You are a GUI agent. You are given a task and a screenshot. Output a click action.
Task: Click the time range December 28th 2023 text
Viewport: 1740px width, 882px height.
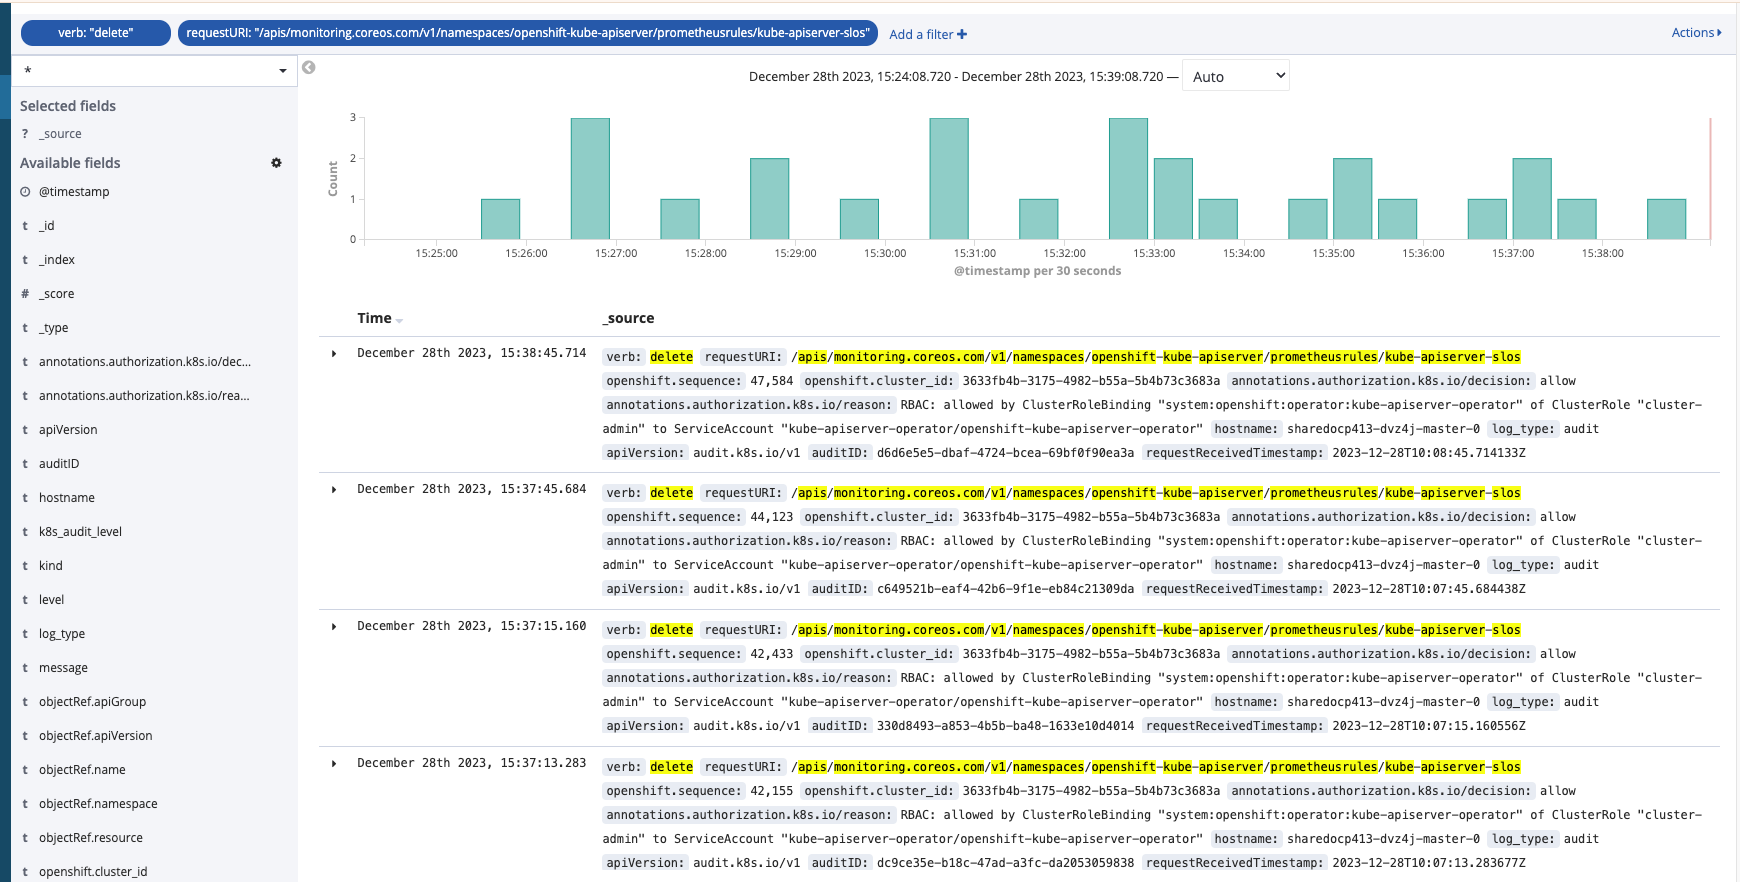click(956, 77)
